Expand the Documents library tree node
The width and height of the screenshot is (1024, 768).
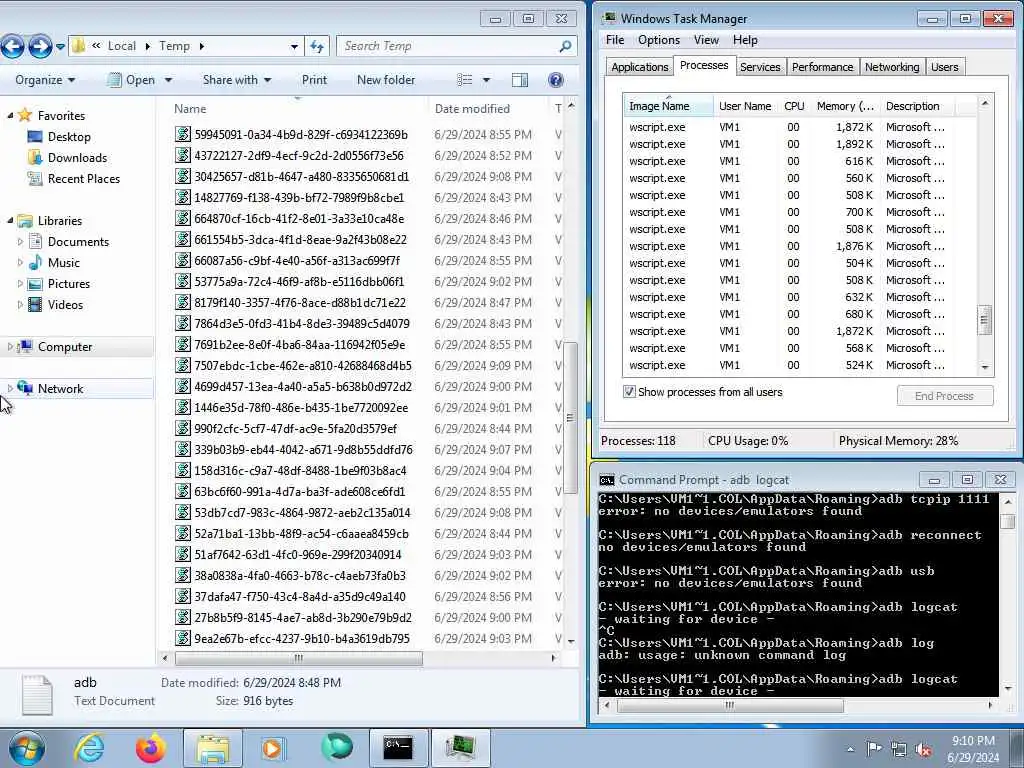click(20, 242)
